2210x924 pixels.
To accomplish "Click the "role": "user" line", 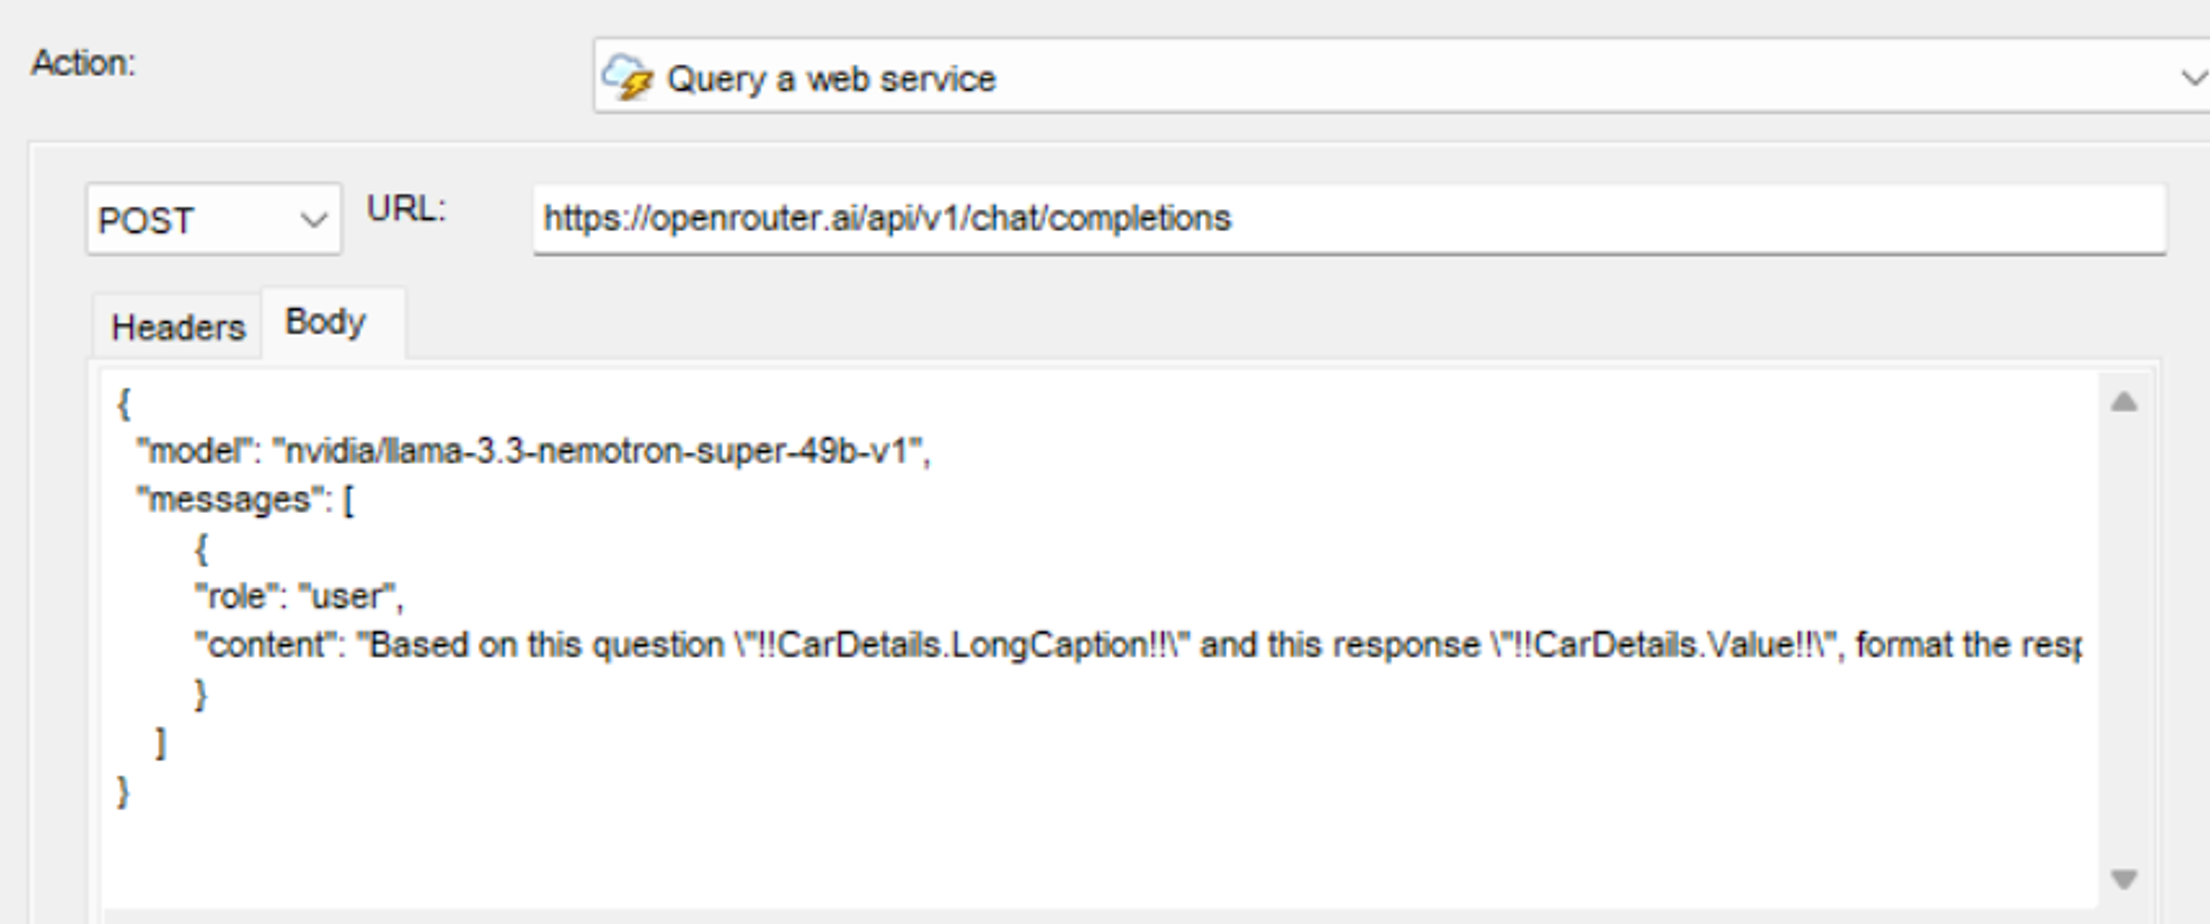I will coord(298,596).
